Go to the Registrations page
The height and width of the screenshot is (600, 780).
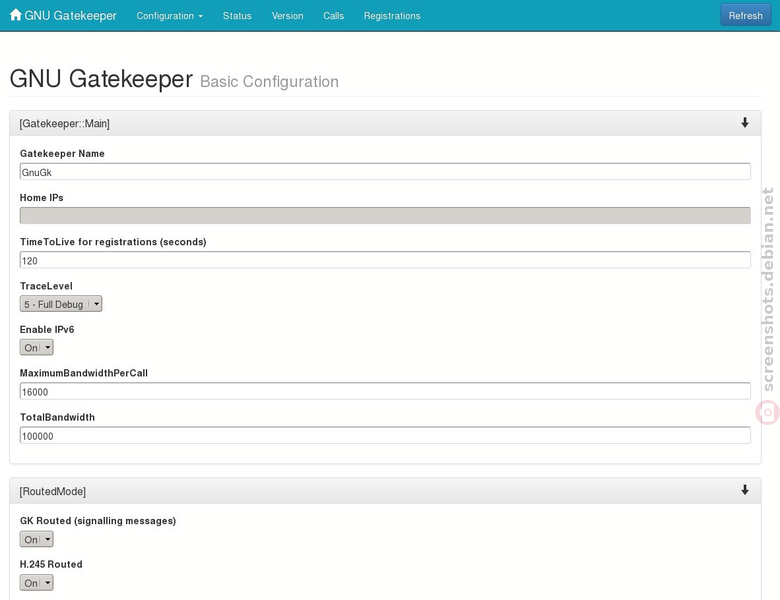[392, 16]
